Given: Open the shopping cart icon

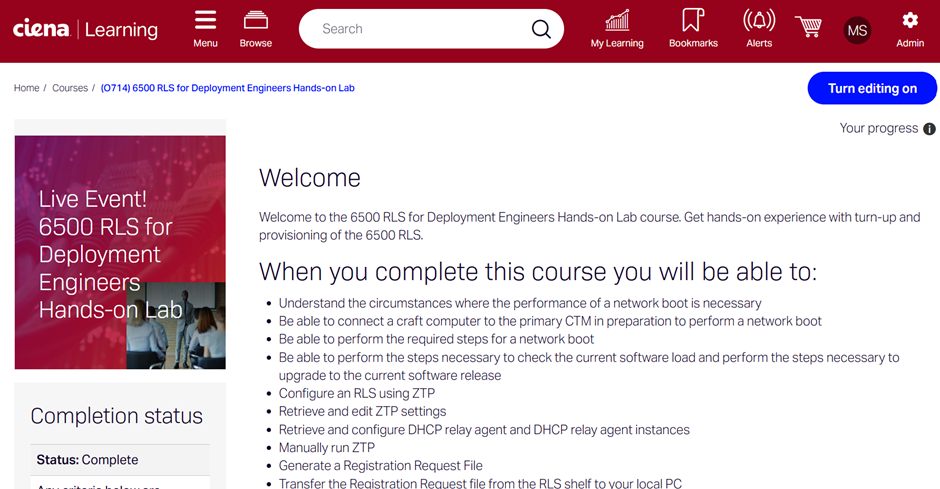Looking at the screenshot, I should 808,26.
